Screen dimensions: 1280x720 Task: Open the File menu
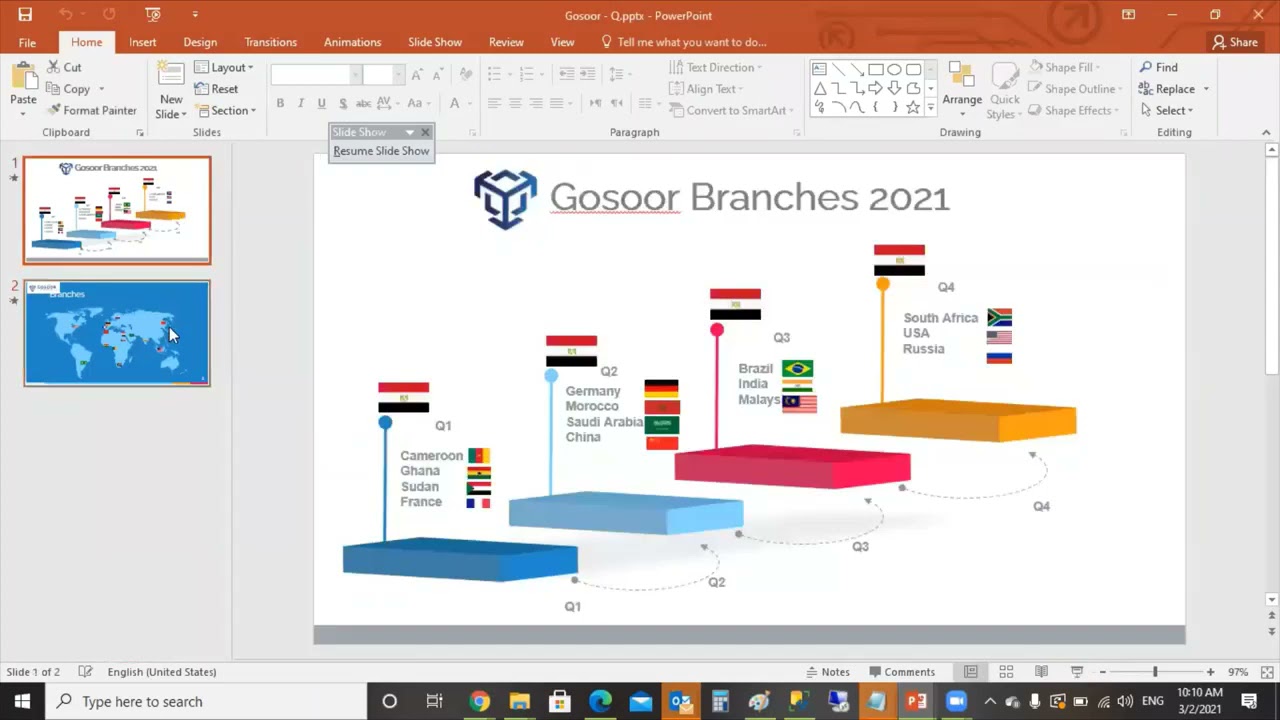[x=27, y=42]
